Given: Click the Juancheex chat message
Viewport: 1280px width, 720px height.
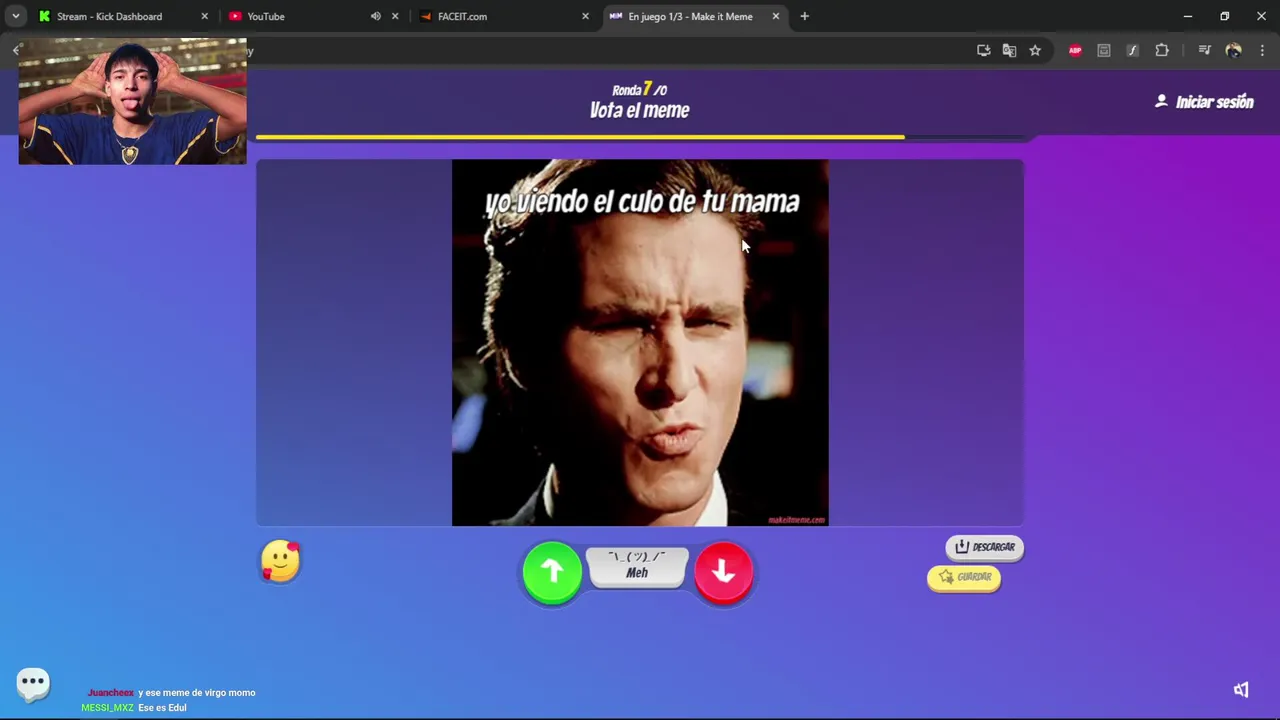Looking at the screenshot, I should pos(171,692).
